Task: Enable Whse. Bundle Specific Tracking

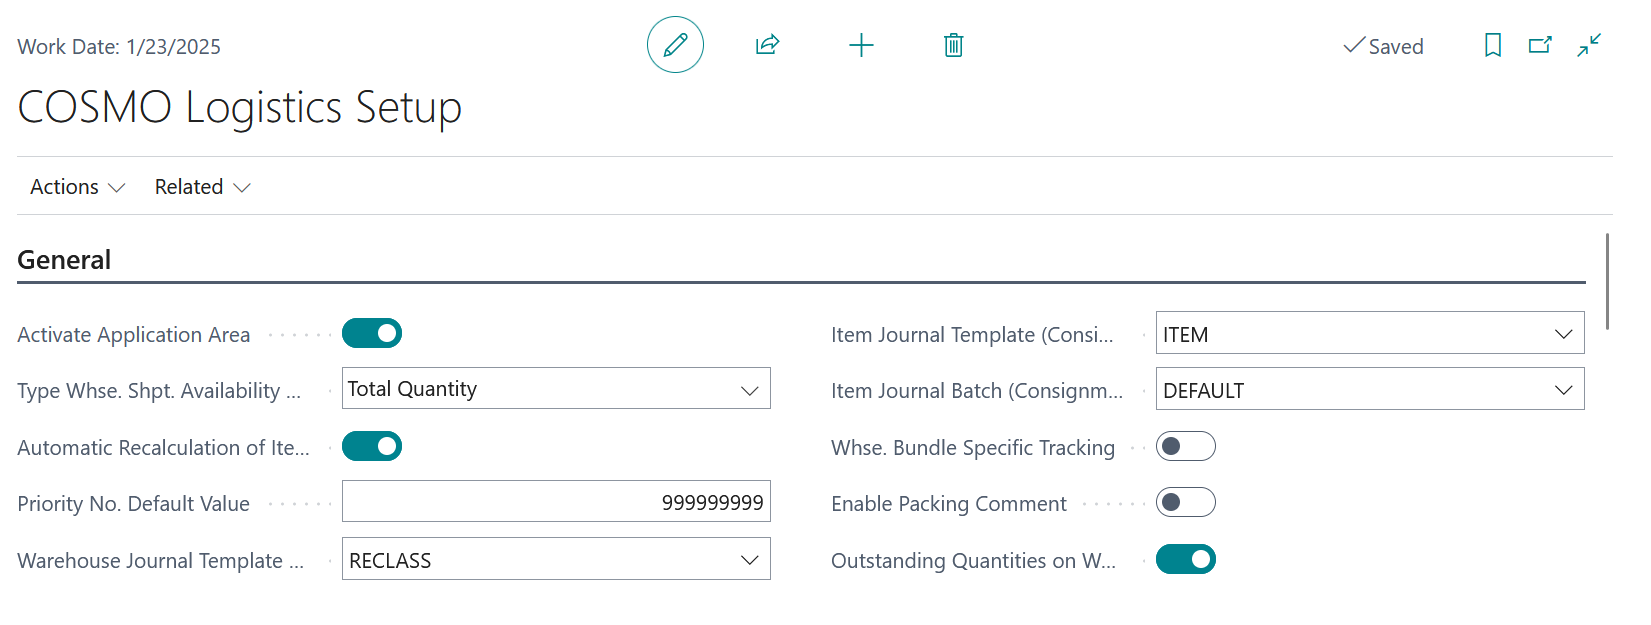Action: pyautogui.click(x=1185, y=446)
